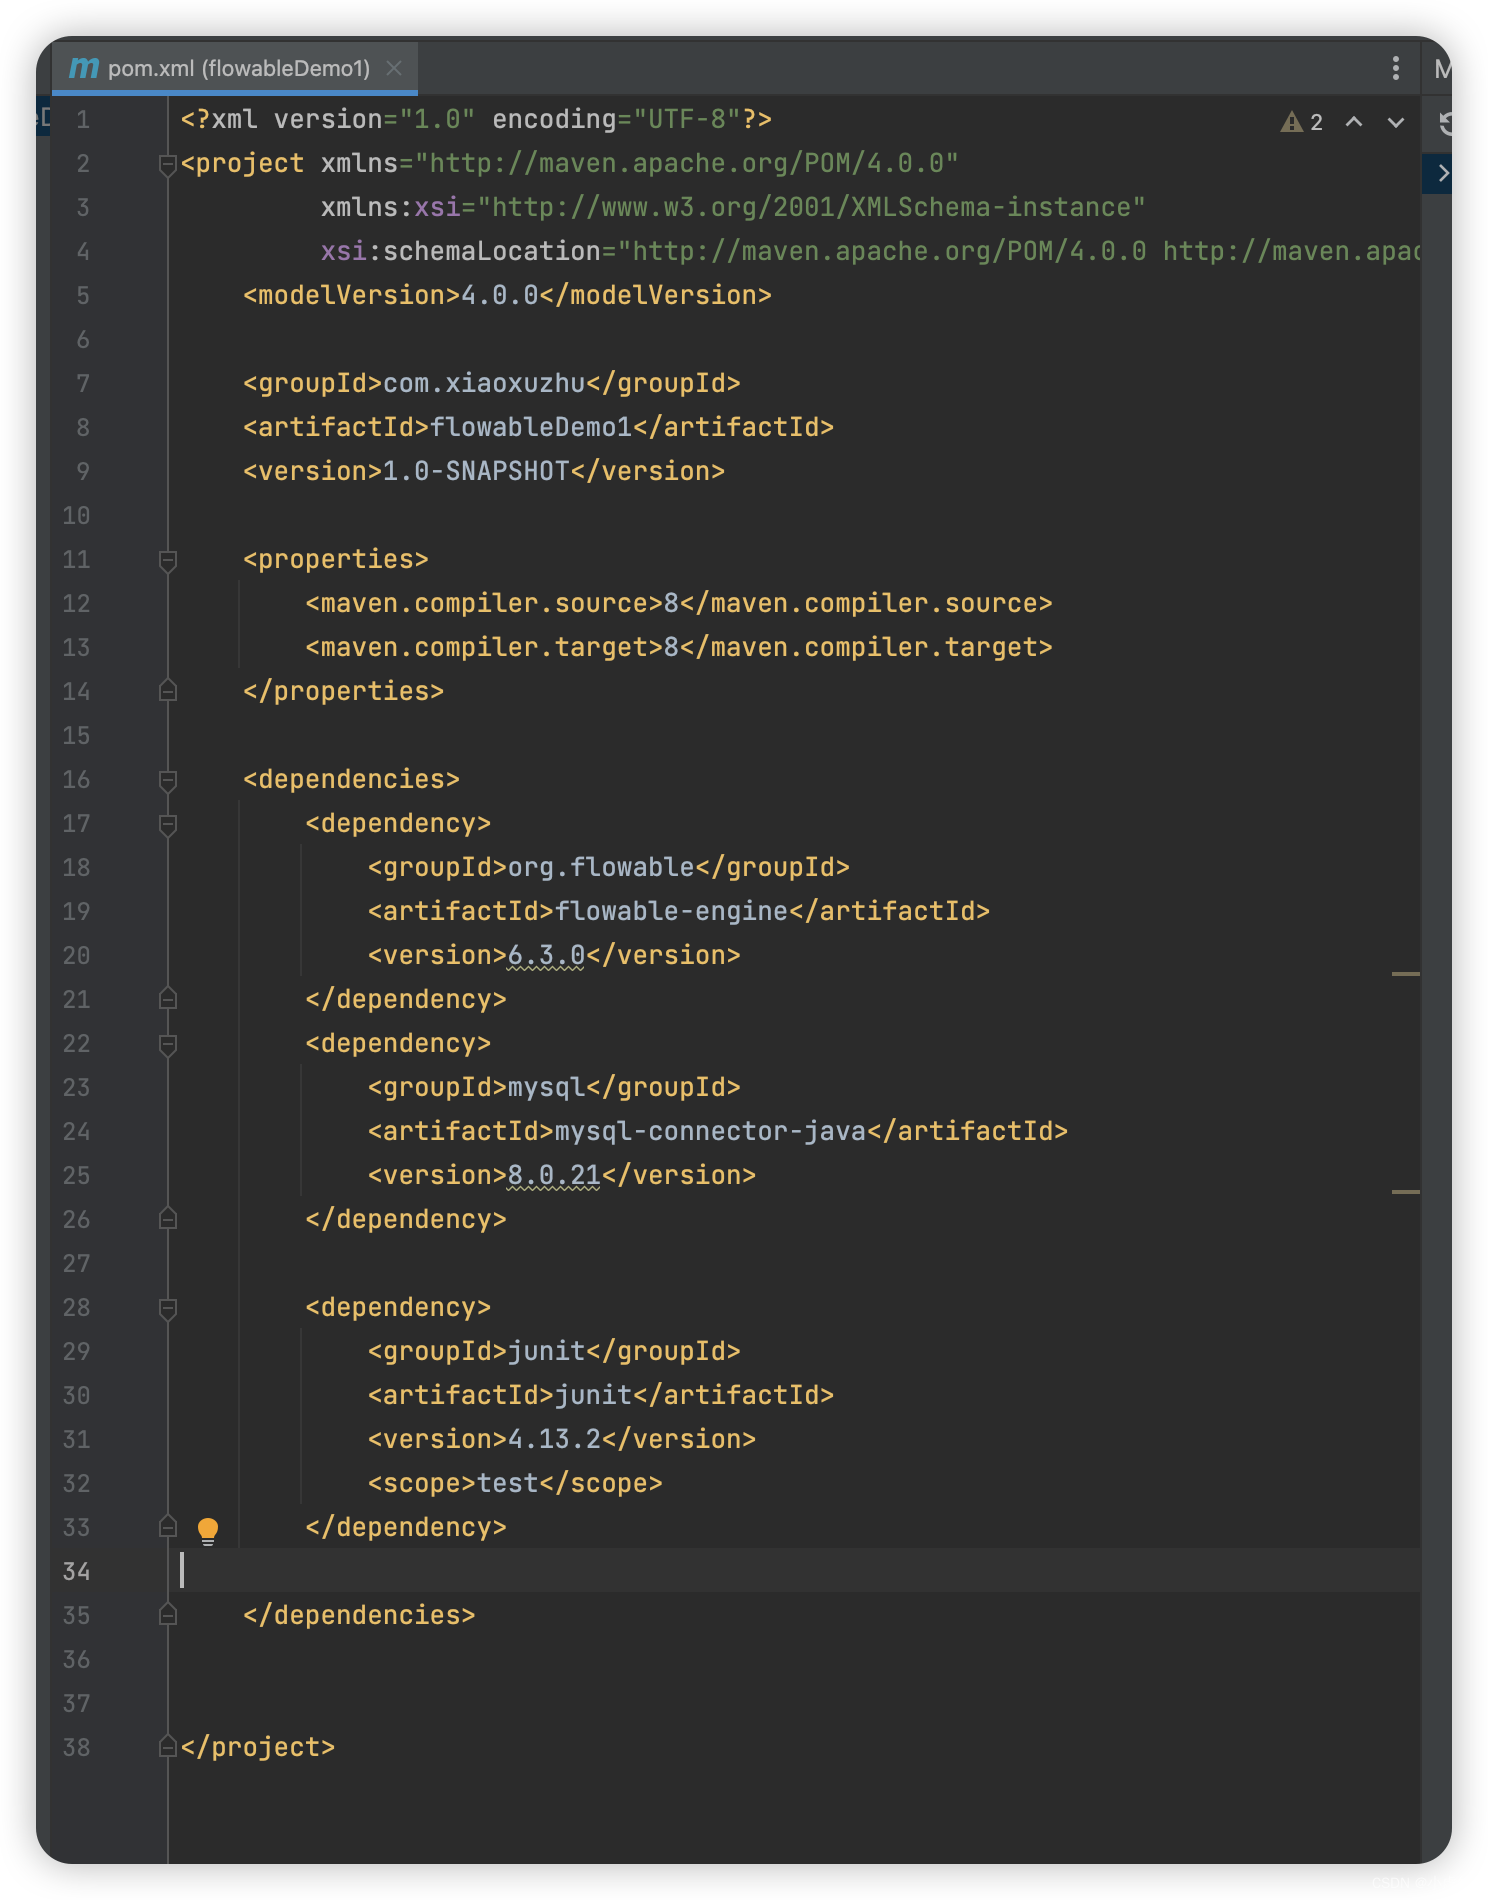Click the modelVersion 4.0.0 line
Screen dimensions: 1488x1900
507,296
